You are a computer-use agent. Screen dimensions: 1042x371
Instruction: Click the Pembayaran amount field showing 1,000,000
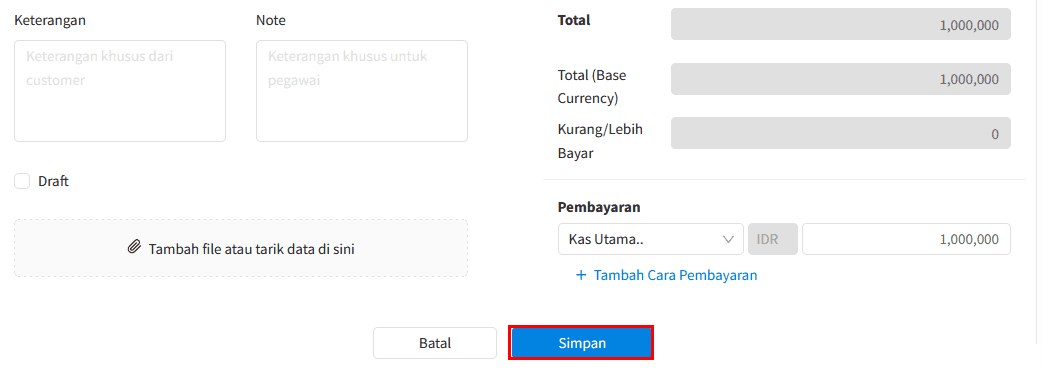click(906, 239)
